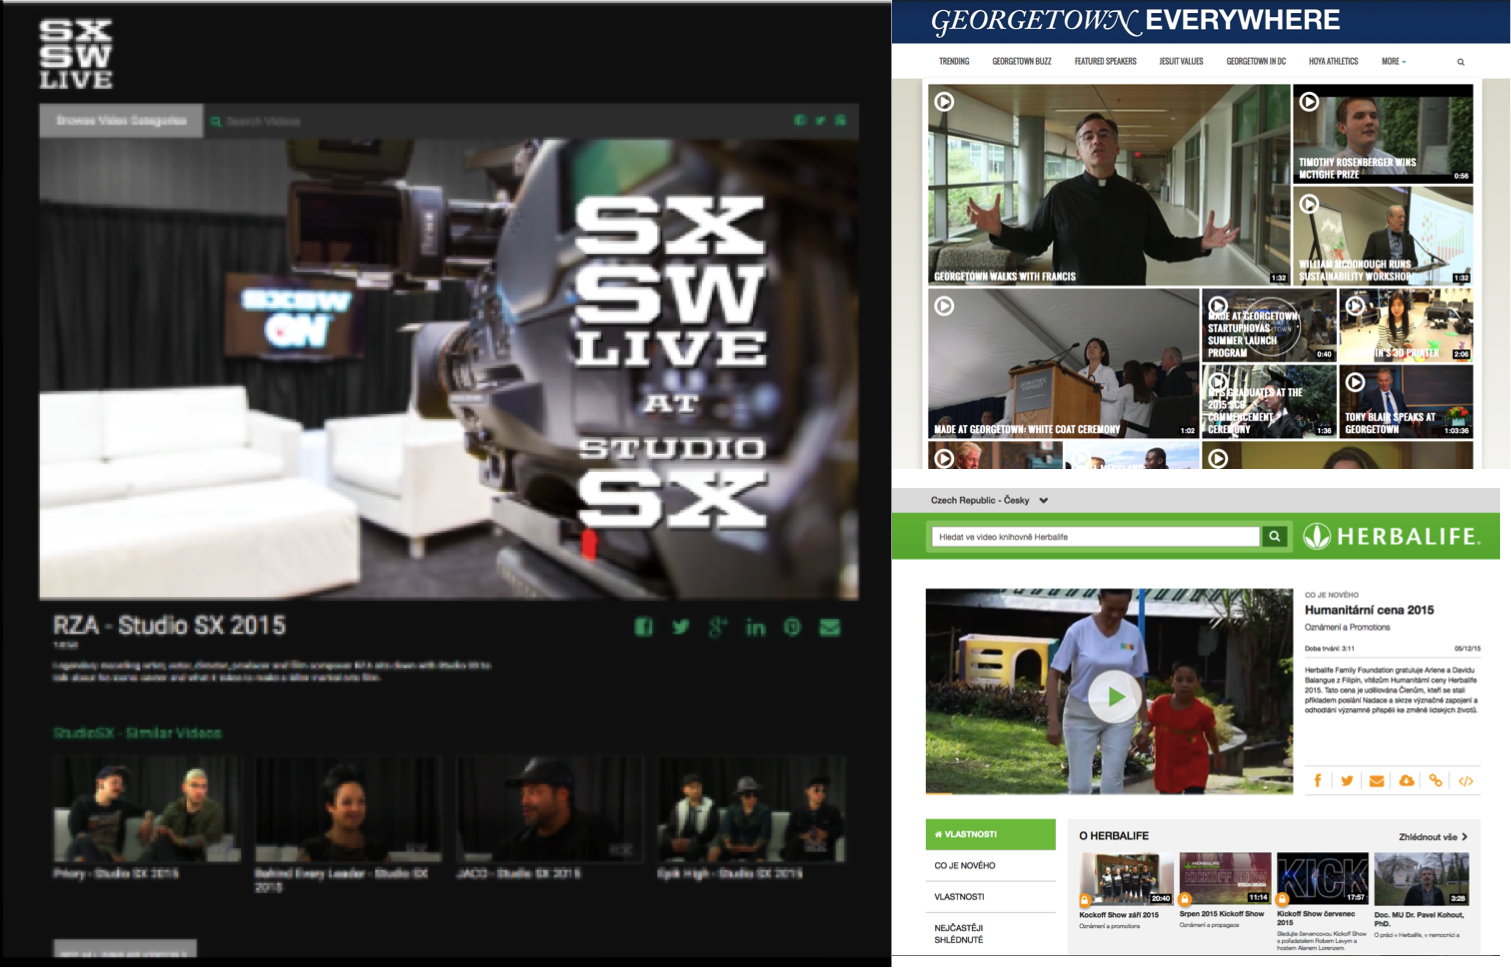Open Twitter icon in SXSW top bar
The image size is (1511, 968).
tap(820, 120)
